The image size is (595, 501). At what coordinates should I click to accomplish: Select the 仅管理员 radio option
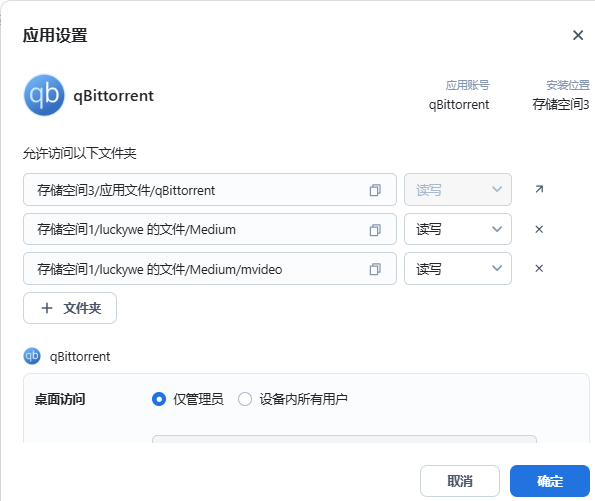(159, 399)
